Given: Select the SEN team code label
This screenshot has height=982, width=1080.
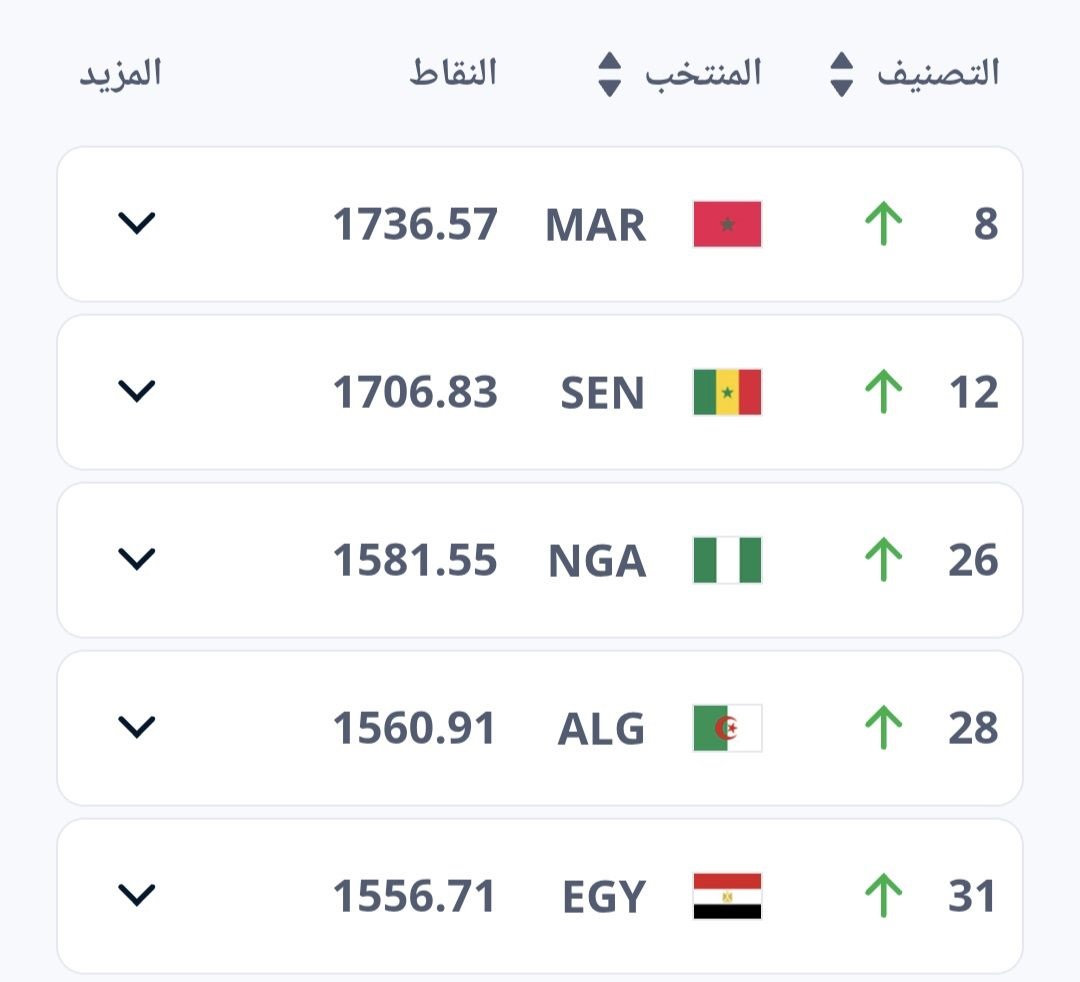Looking at the screenshot, I should [602, 393].
